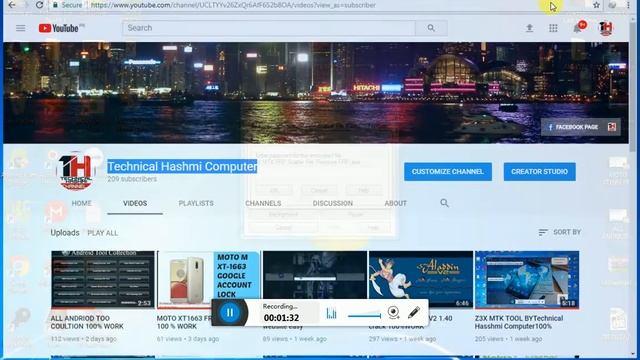Image resolution: width=640 pixels, height=360 pixels.
Task: Select the recorder pencil annotation tool
Action: click(414, 313)
